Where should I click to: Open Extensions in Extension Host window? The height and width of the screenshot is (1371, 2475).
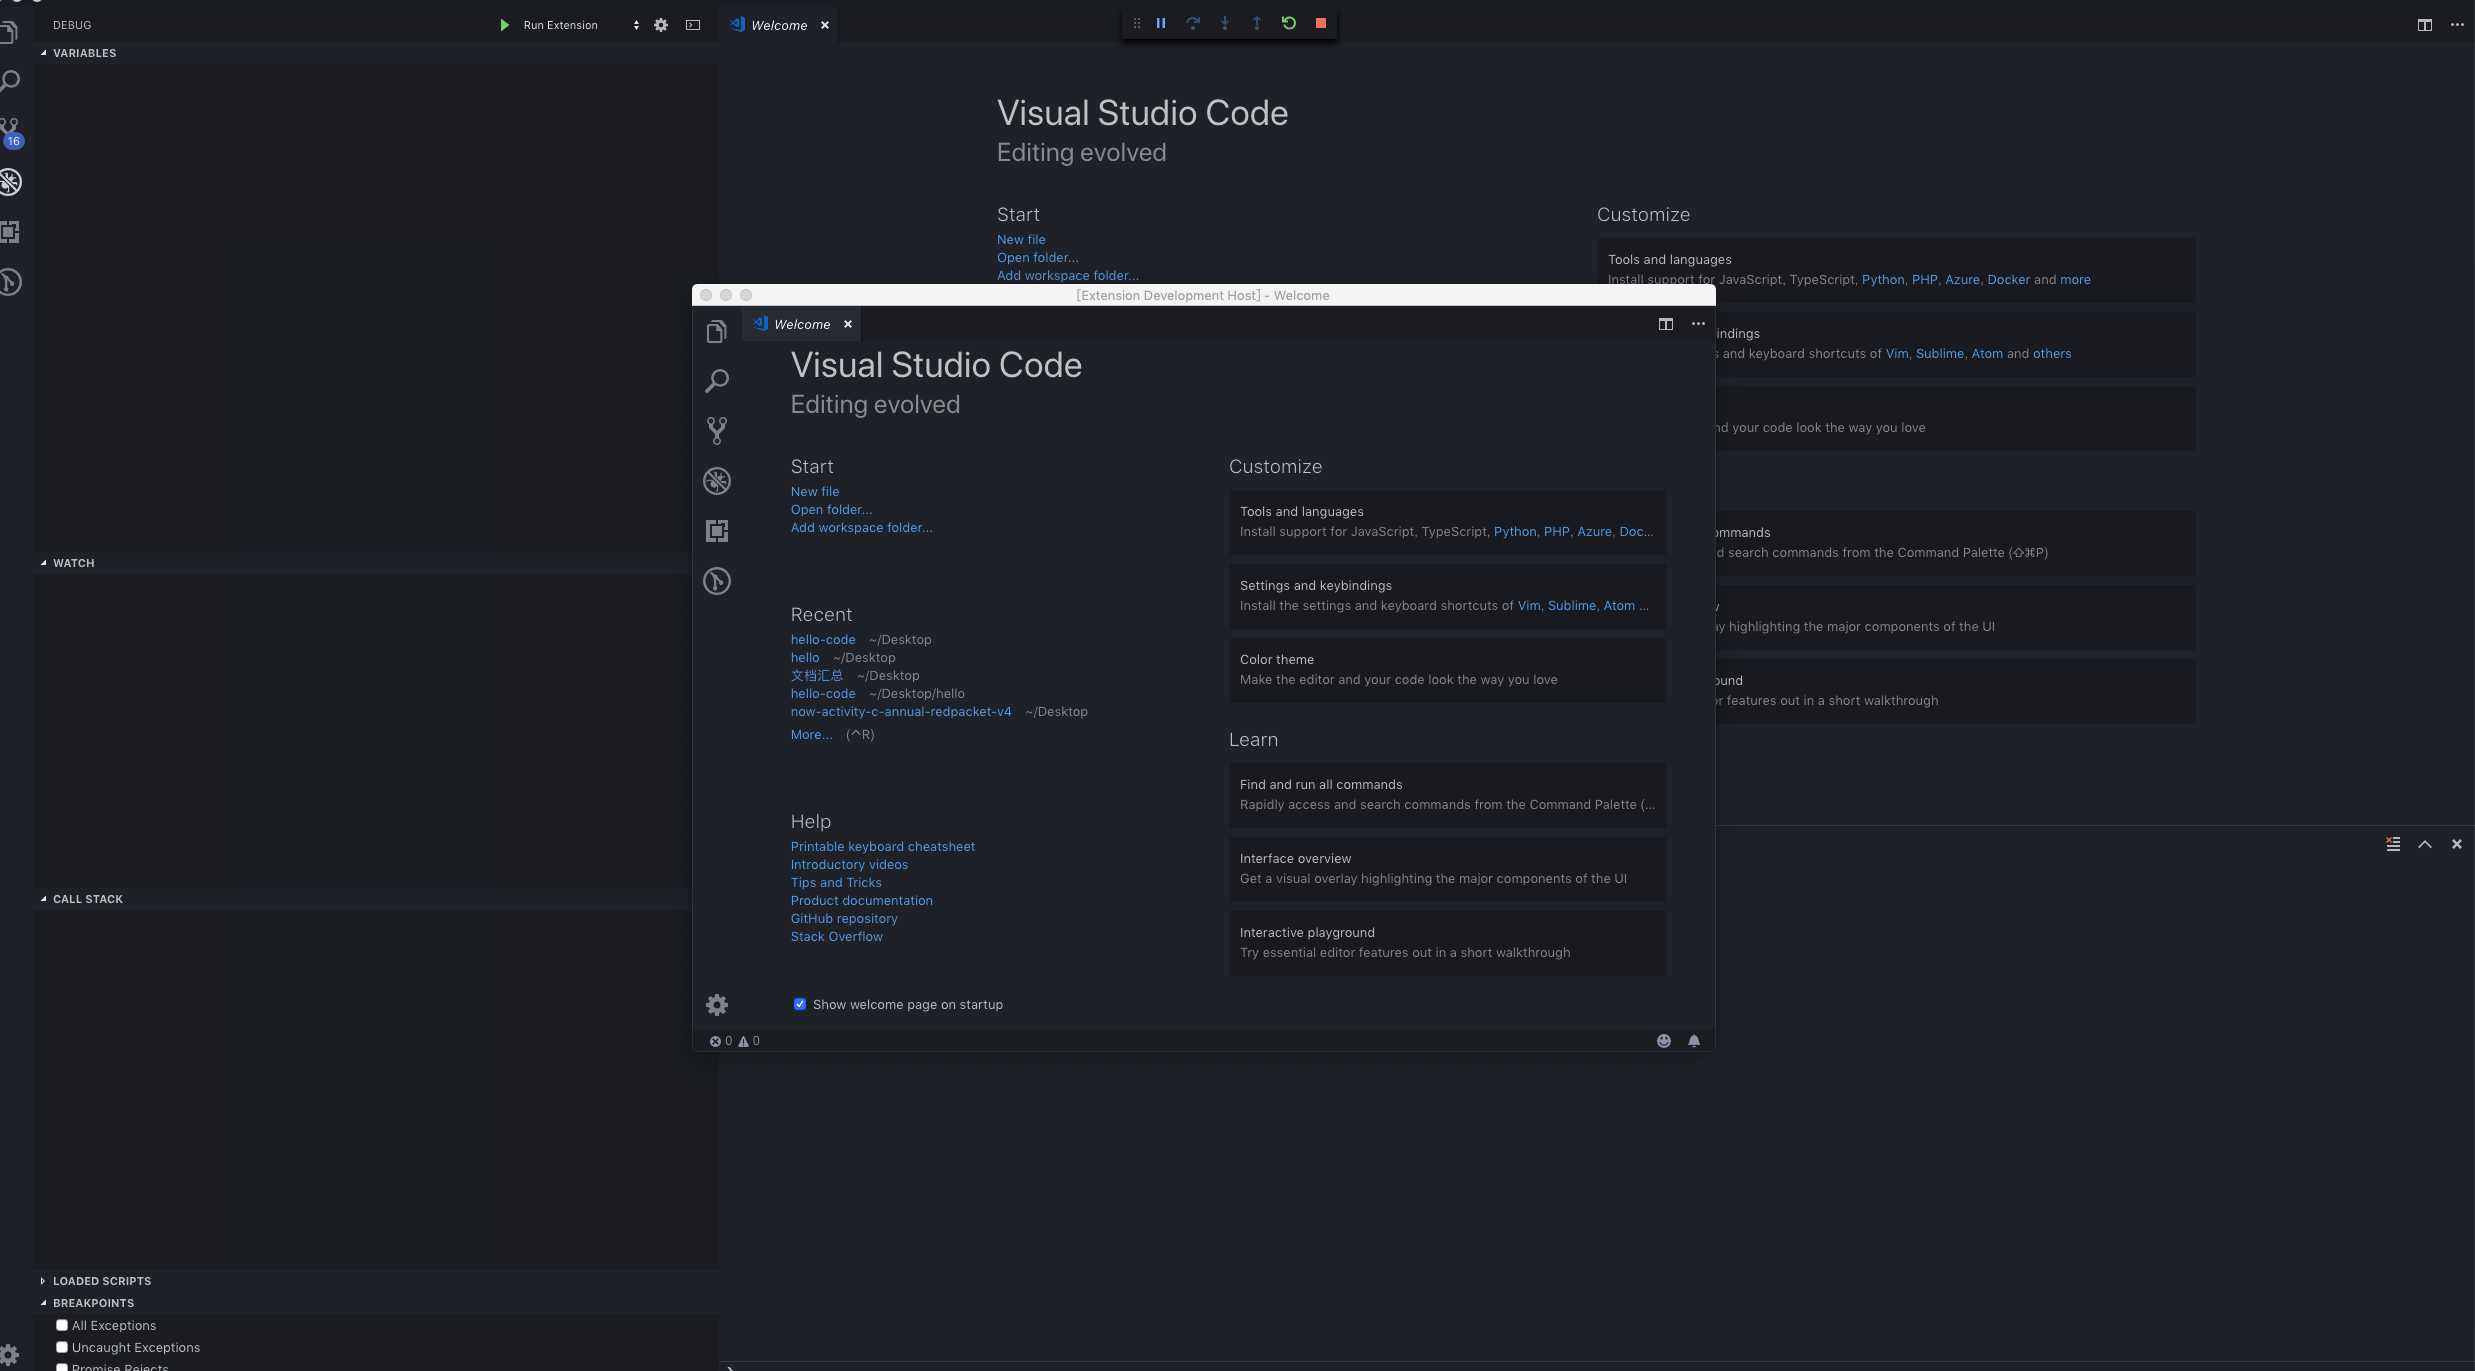tap(717, 531)
